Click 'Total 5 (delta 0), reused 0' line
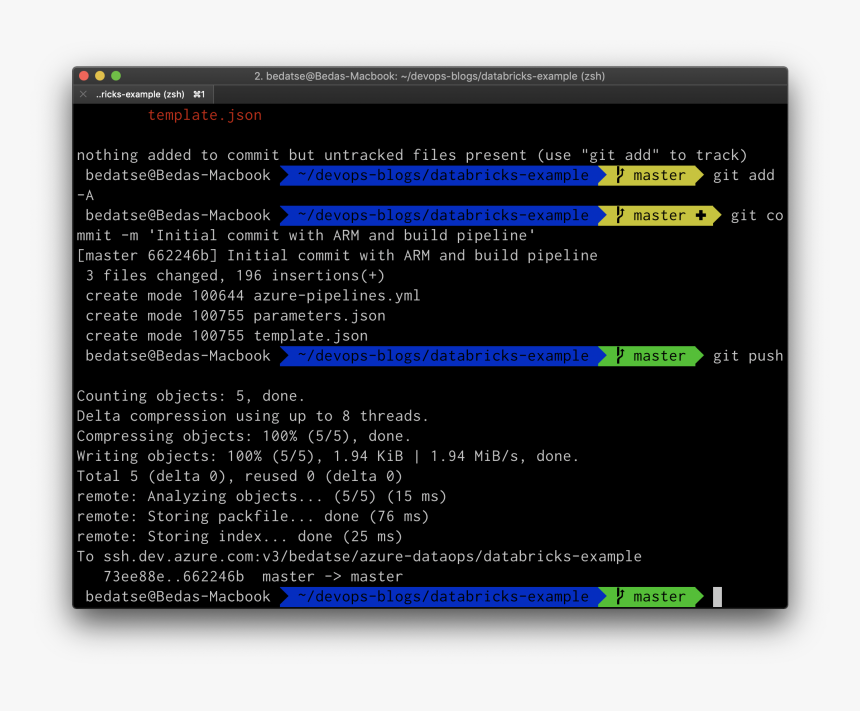860x711 pixels. [x=240, y=476]
